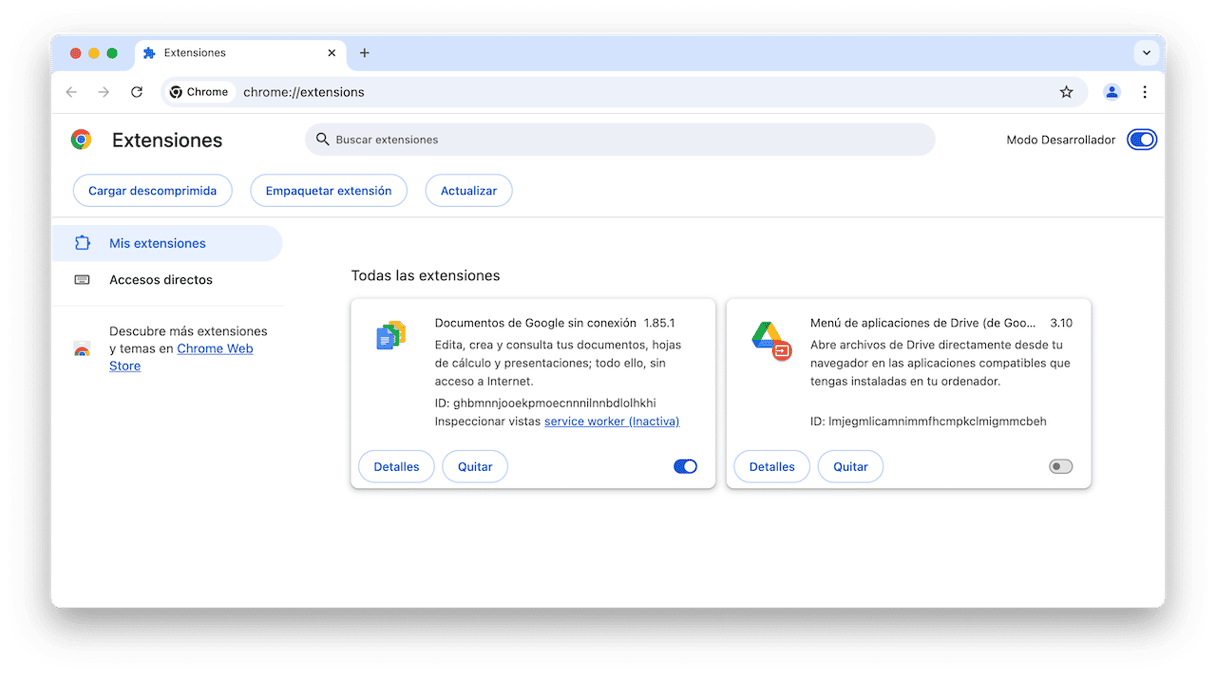Disable Documentos de Google sin conexión extension
The image size is (1216, 675).
pos(685,466)
